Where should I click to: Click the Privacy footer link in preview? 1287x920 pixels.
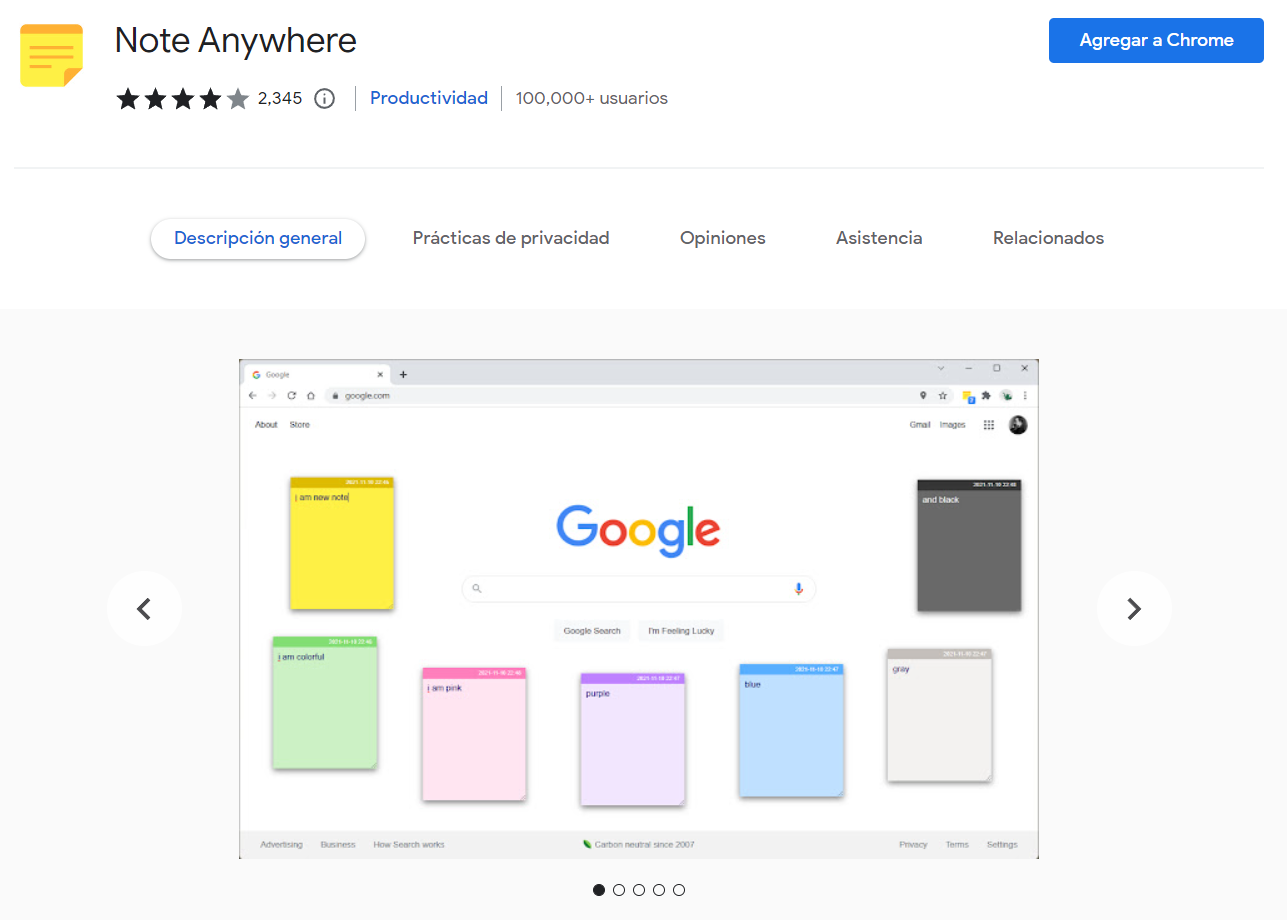point(913,845)
